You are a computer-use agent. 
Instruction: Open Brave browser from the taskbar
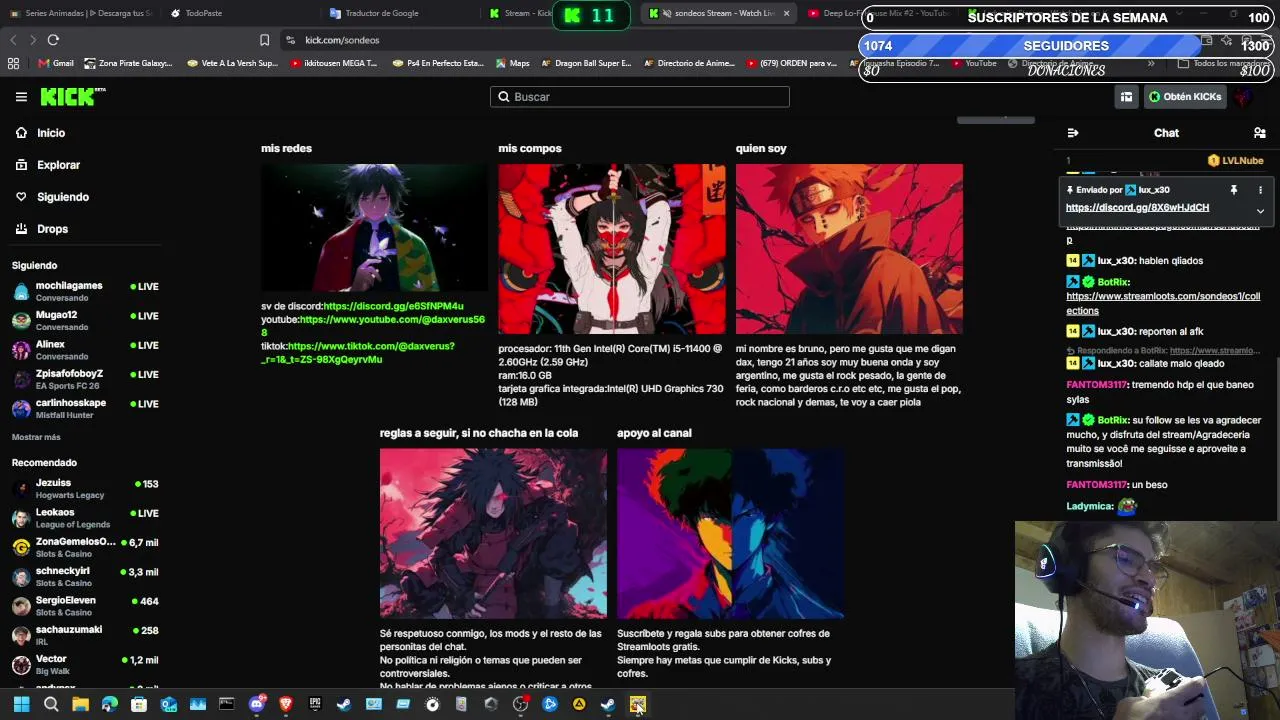285,705
